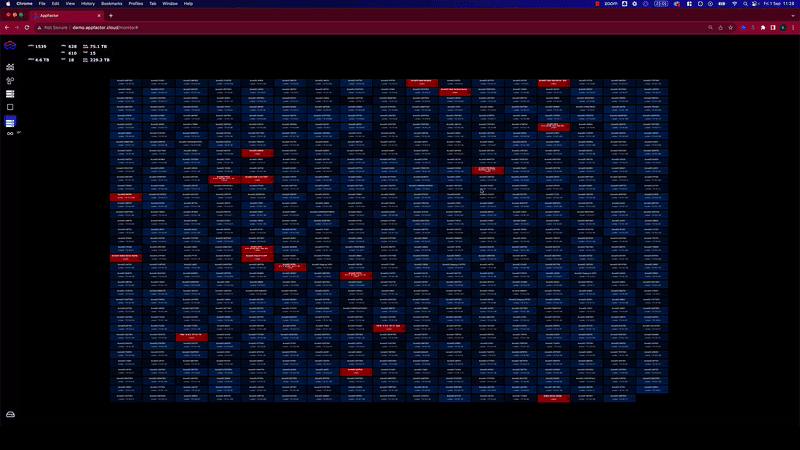This screenshot has height=450, width=800.
Task: Click the 229.2 TB stat value
Action: click(99, 60)
